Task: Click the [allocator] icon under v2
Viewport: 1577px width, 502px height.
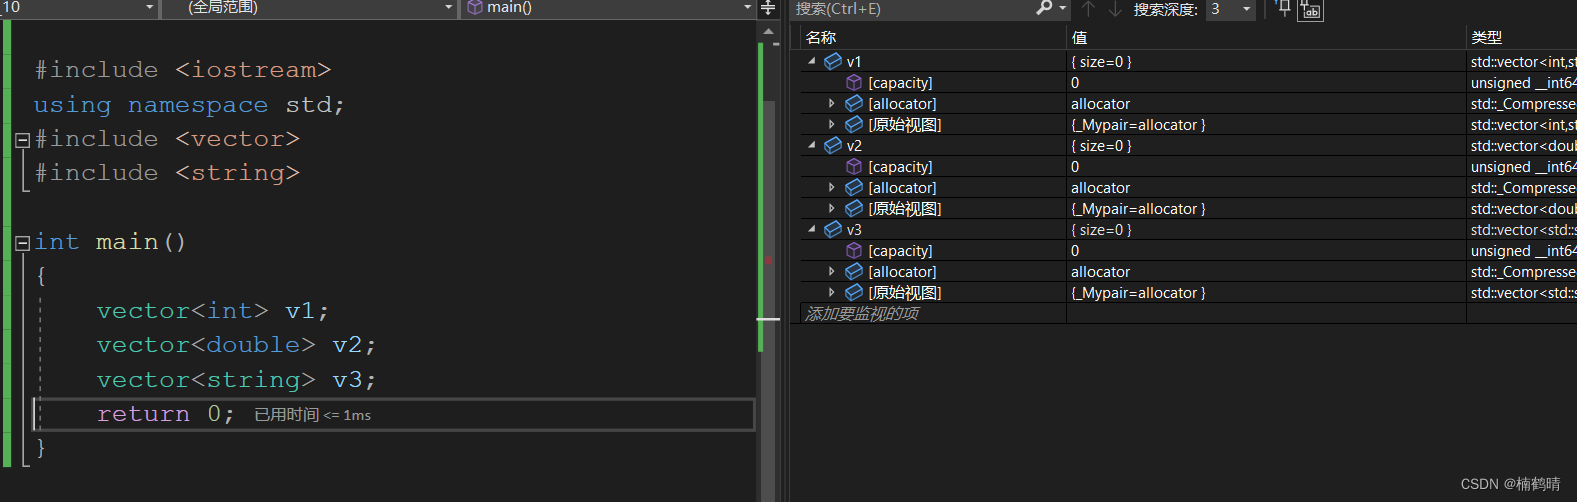Action: (x=854, y=187)
